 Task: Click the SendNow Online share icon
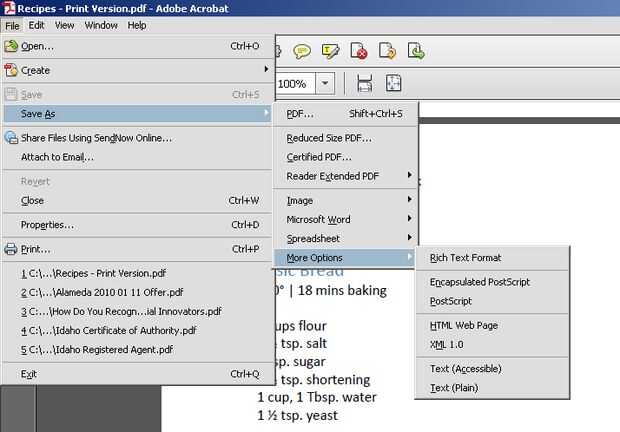pyautogui.click(x=11, y=138)
